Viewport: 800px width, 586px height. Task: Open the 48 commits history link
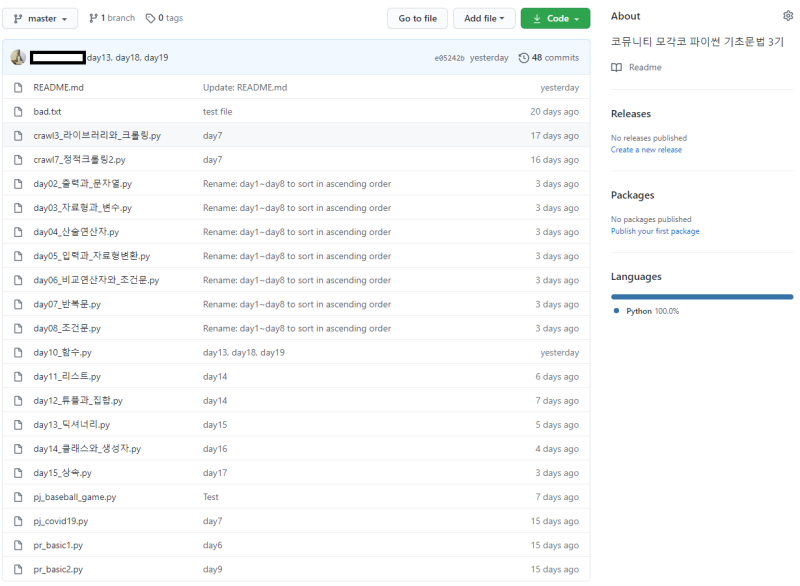554,58
